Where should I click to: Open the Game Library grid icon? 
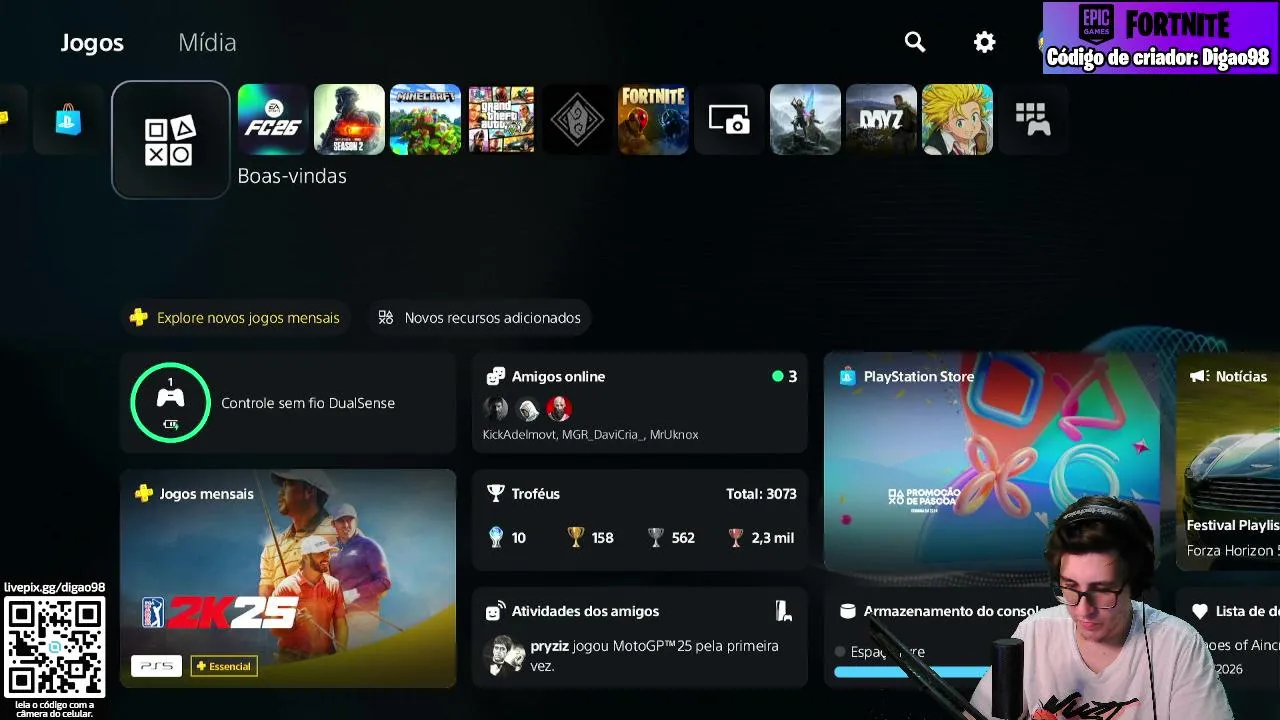[1033, 120]
